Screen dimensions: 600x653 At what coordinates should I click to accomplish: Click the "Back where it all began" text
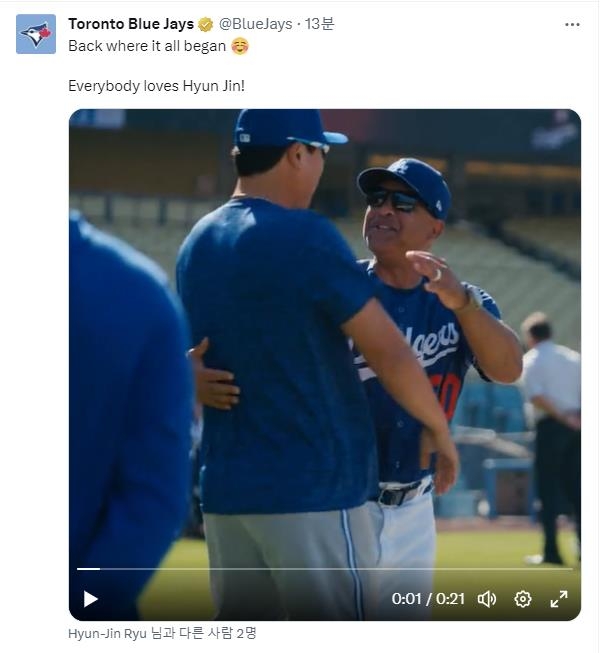click(147, 46)
